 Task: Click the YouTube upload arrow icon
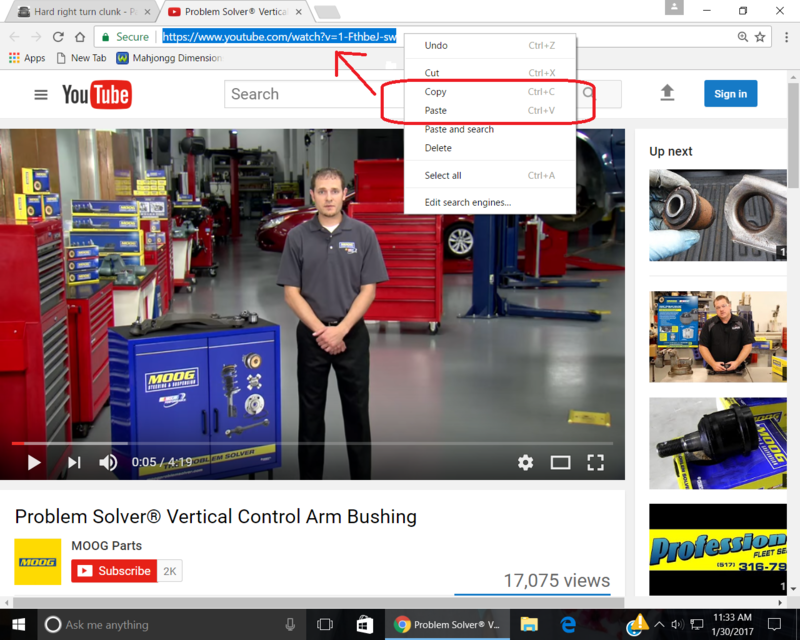pyautogui.click(x=667, y=93)
